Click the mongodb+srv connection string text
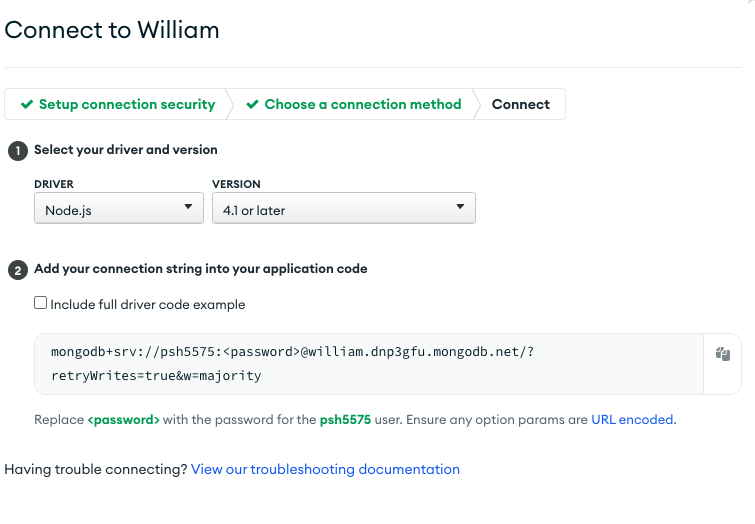 pyautogui.click(x=292, y=352)
